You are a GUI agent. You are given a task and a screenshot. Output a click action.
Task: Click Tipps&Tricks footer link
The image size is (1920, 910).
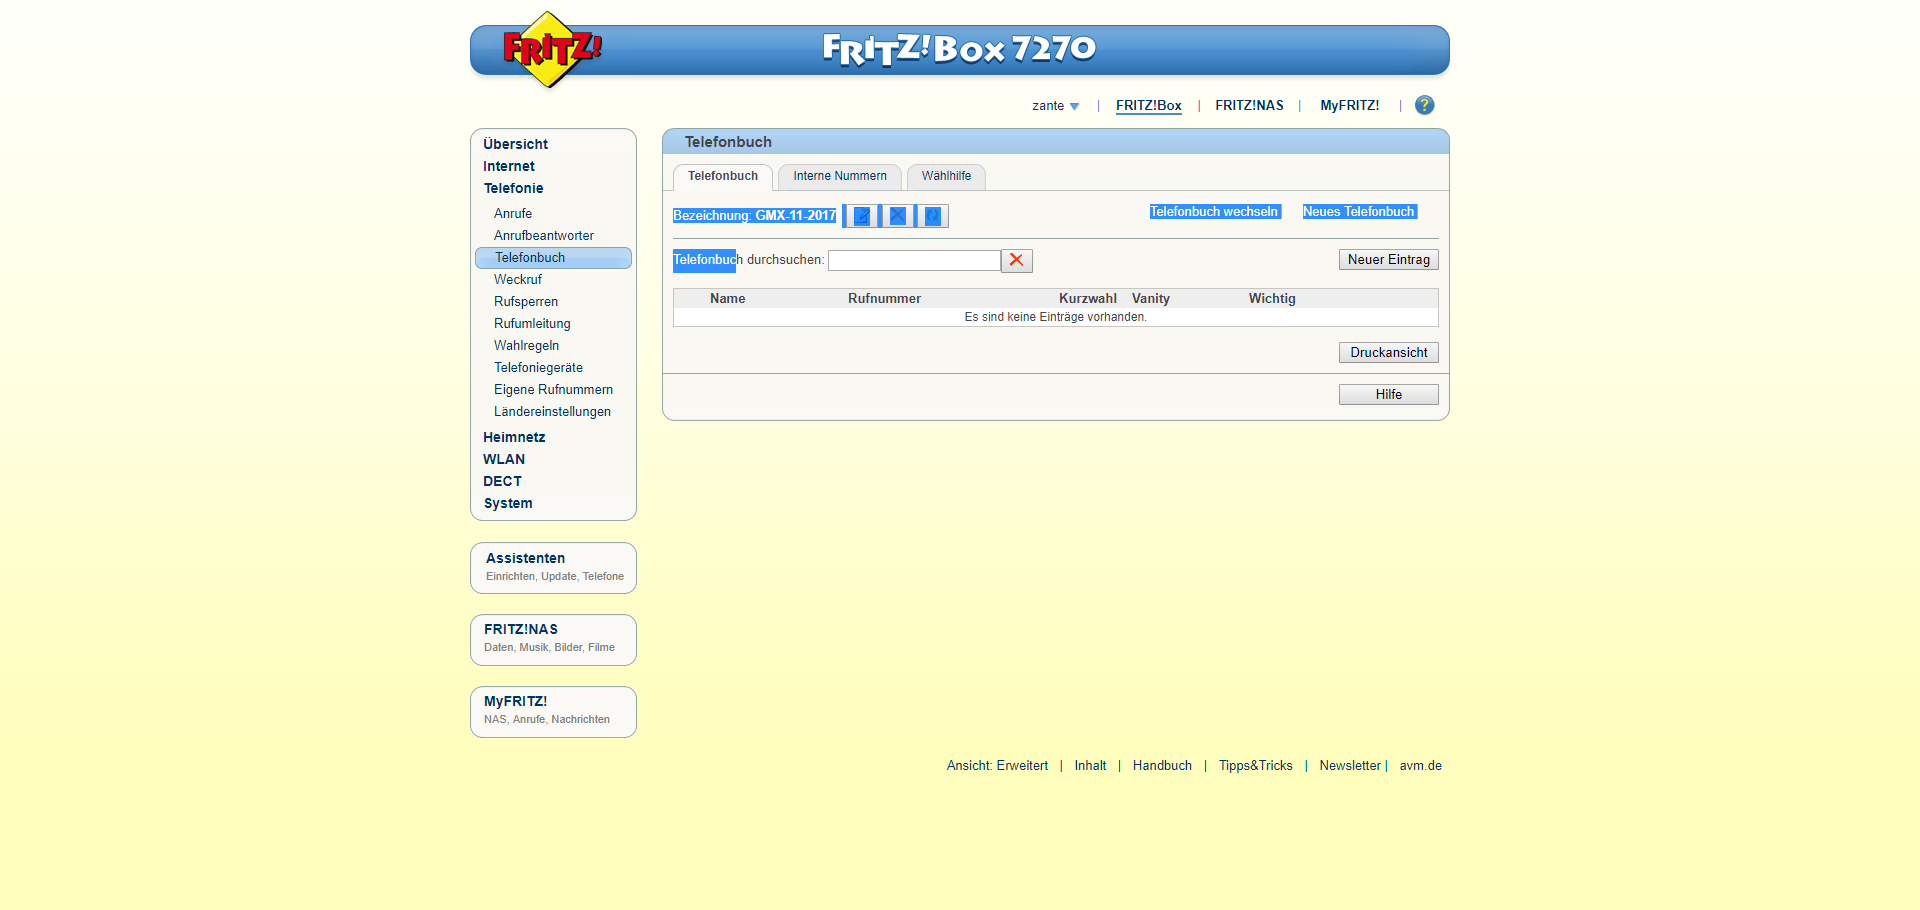(x=1255, y=766)
